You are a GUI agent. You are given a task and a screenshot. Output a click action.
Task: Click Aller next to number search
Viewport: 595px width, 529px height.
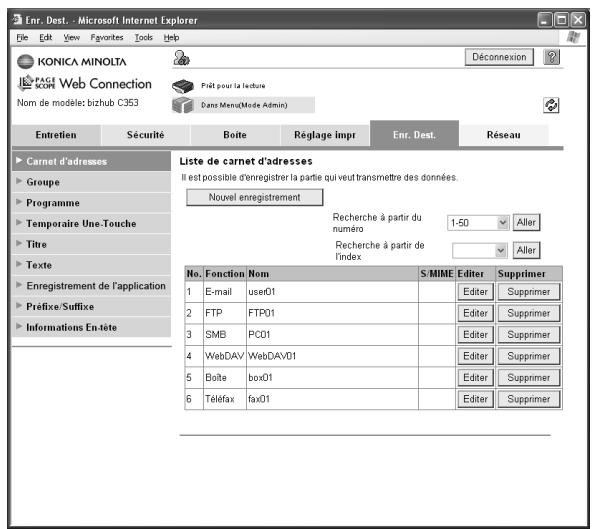526,222
